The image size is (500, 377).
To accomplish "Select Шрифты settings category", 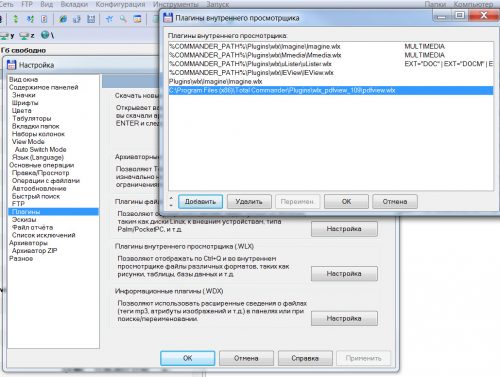I will (25, 103).
